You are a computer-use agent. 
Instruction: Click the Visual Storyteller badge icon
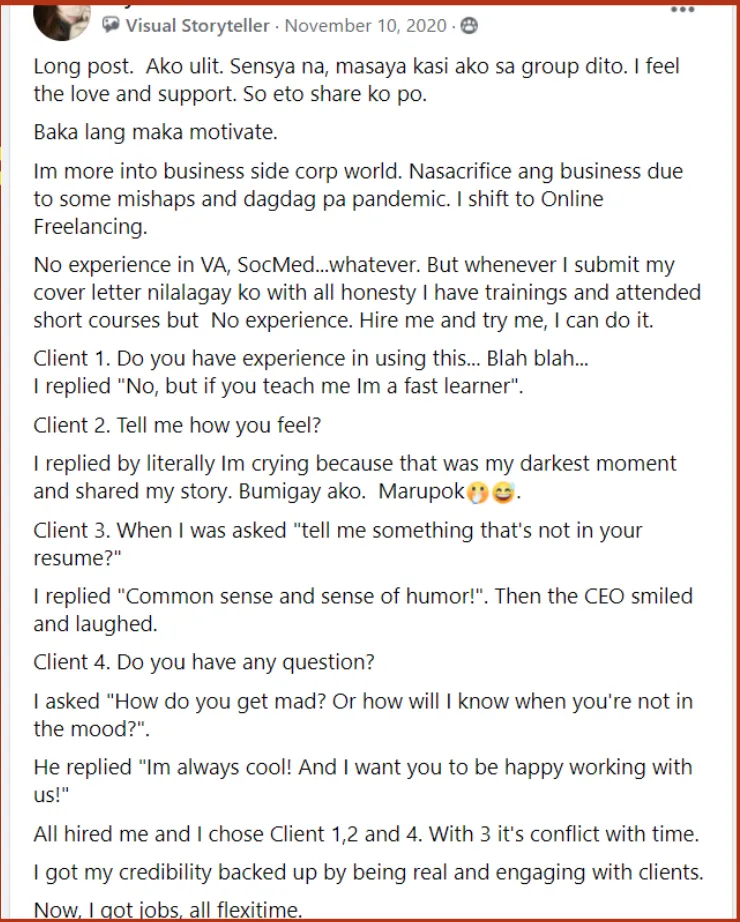(x=111, y=25)
